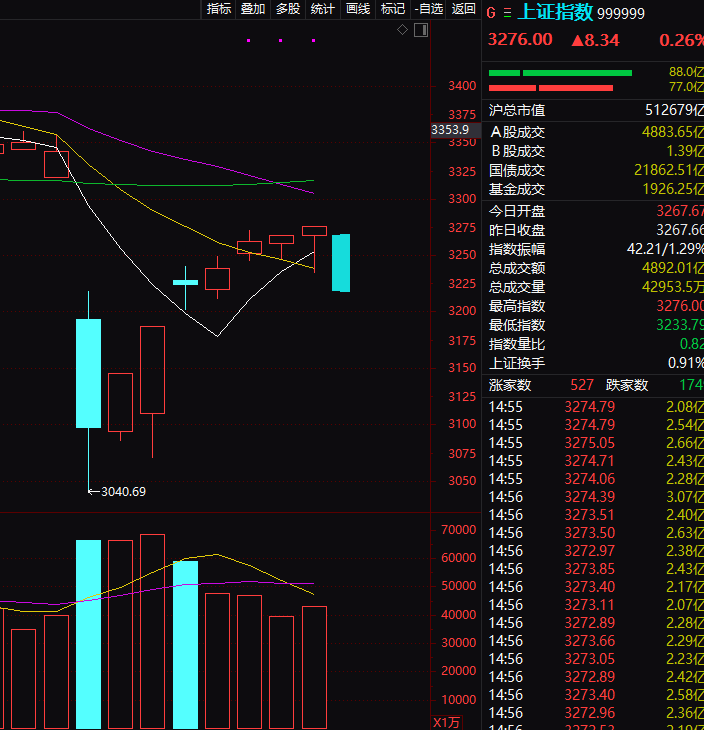Viewport: 704px width, 730px height.
Task: Click the 3353.9 cursor price tag
Action: tap(455, 130)
